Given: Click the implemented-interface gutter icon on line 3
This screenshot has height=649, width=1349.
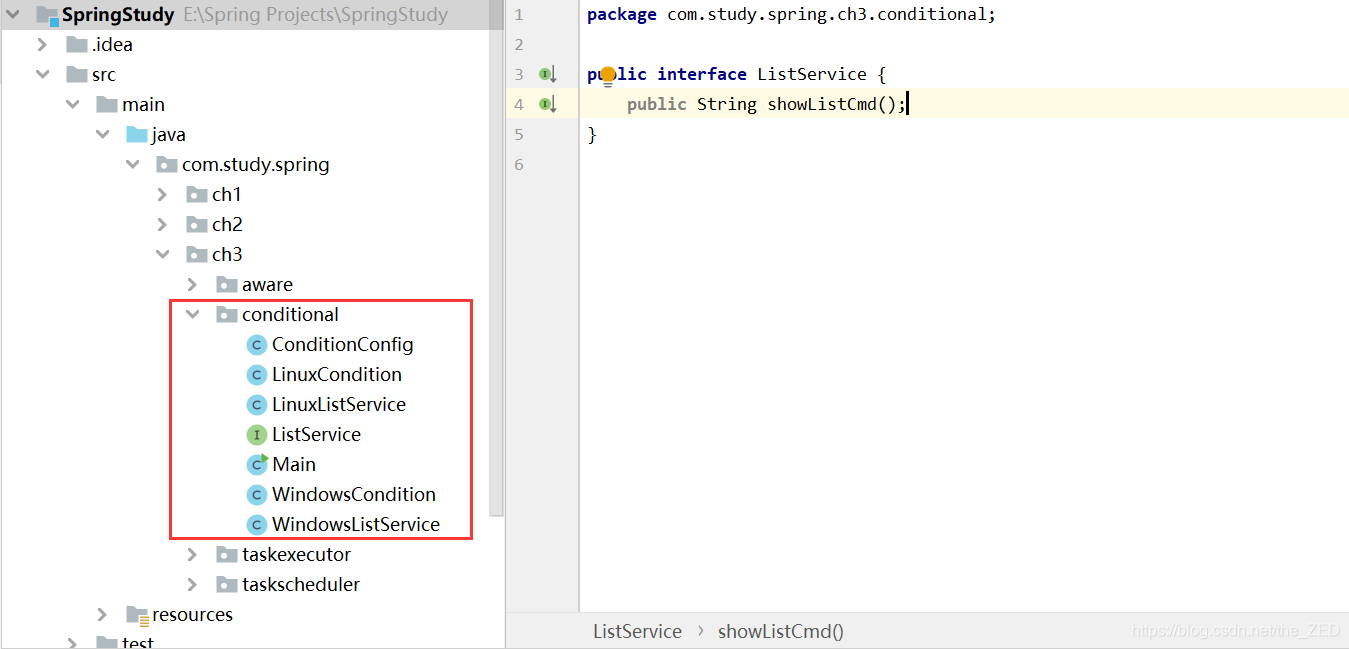Looking at the screenshot, I should coord(545,73).
